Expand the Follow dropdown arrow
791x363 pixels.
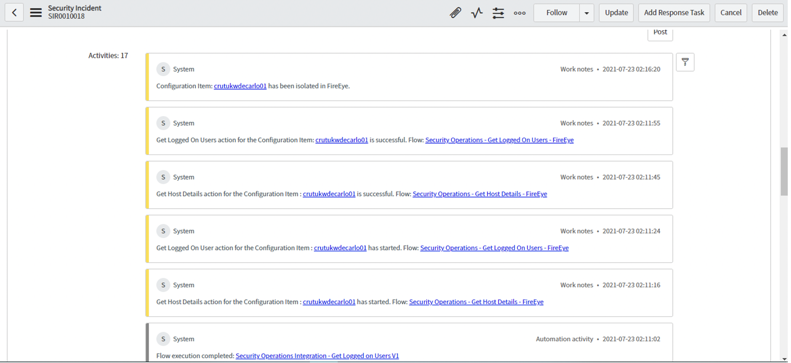(x=586, y=13)
